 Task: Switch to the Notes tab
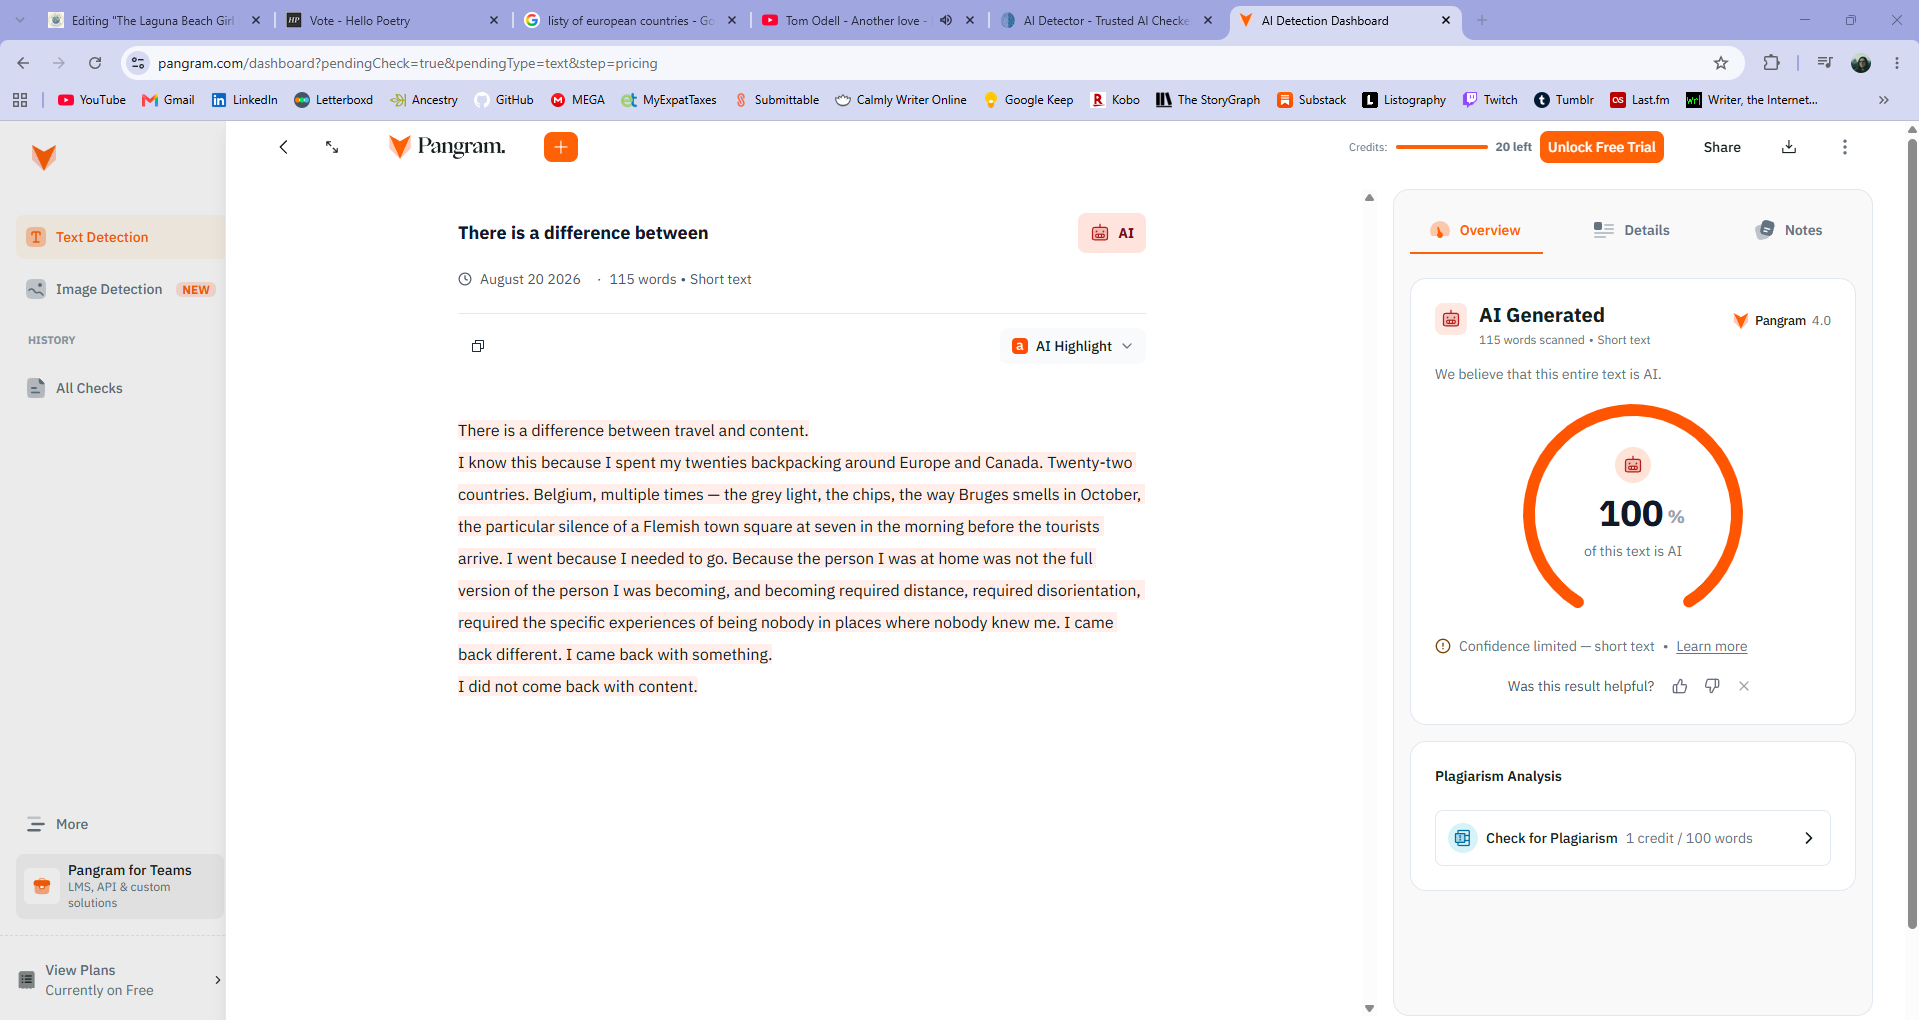pyautogui.click(x=1789, y=230)
